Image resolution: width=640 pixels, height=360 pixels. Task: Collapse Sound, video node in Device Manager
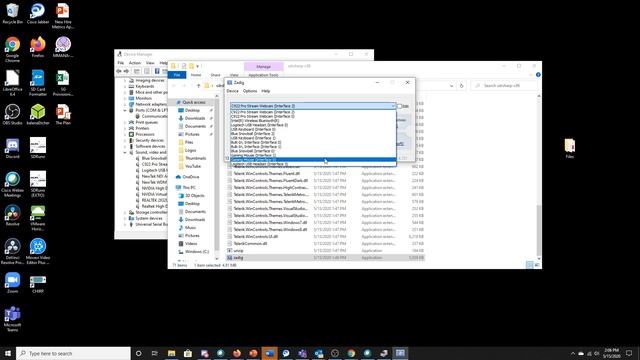coord(125,152)
